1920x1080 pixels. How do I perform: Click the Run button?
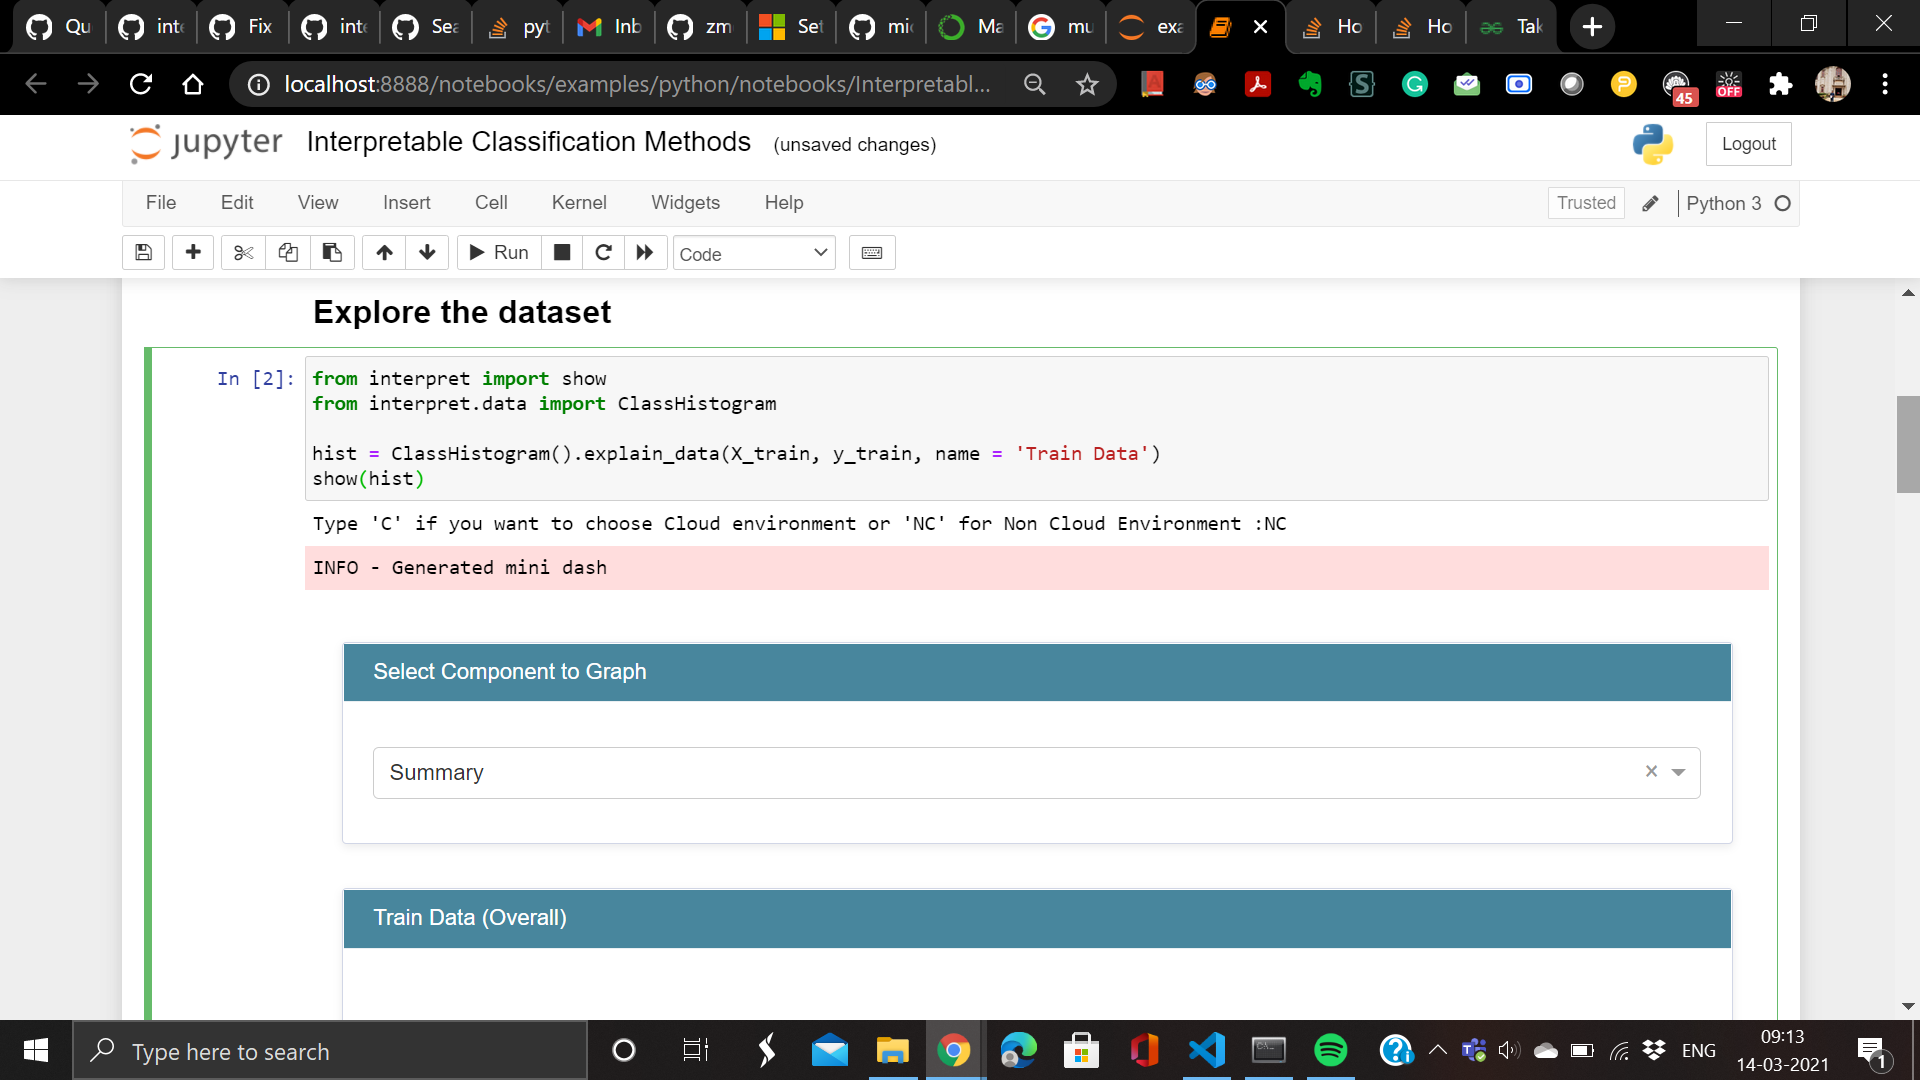coord(499,253)
